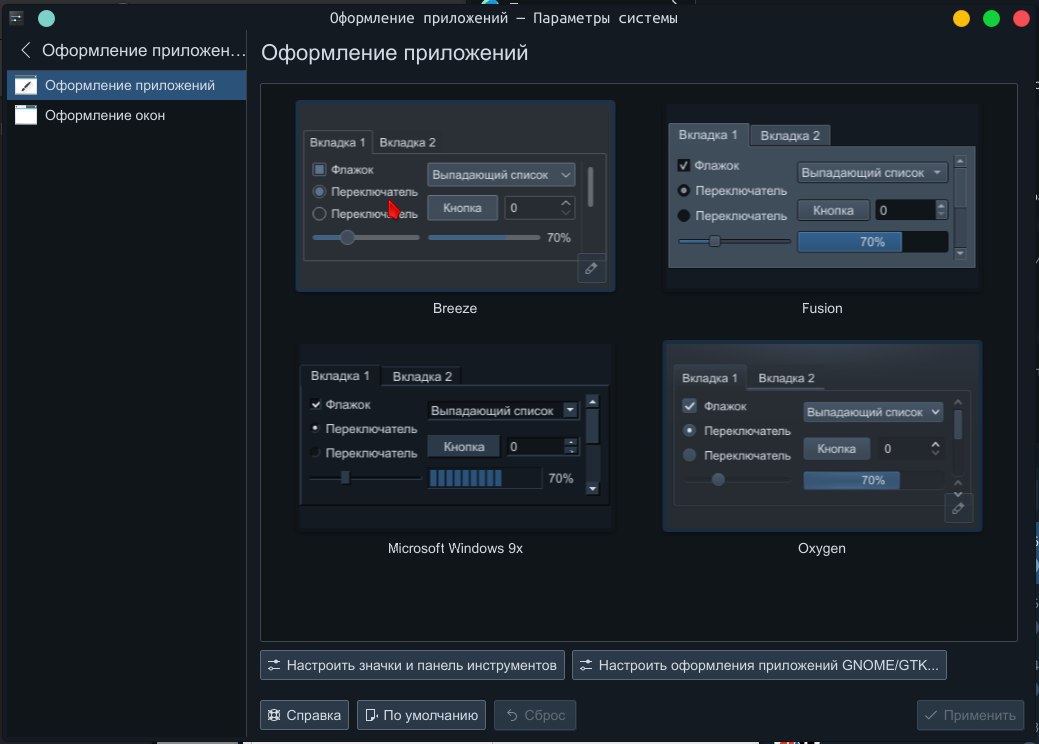Select second Переключатель radio in Fusion preview

[x=684, y=216]
